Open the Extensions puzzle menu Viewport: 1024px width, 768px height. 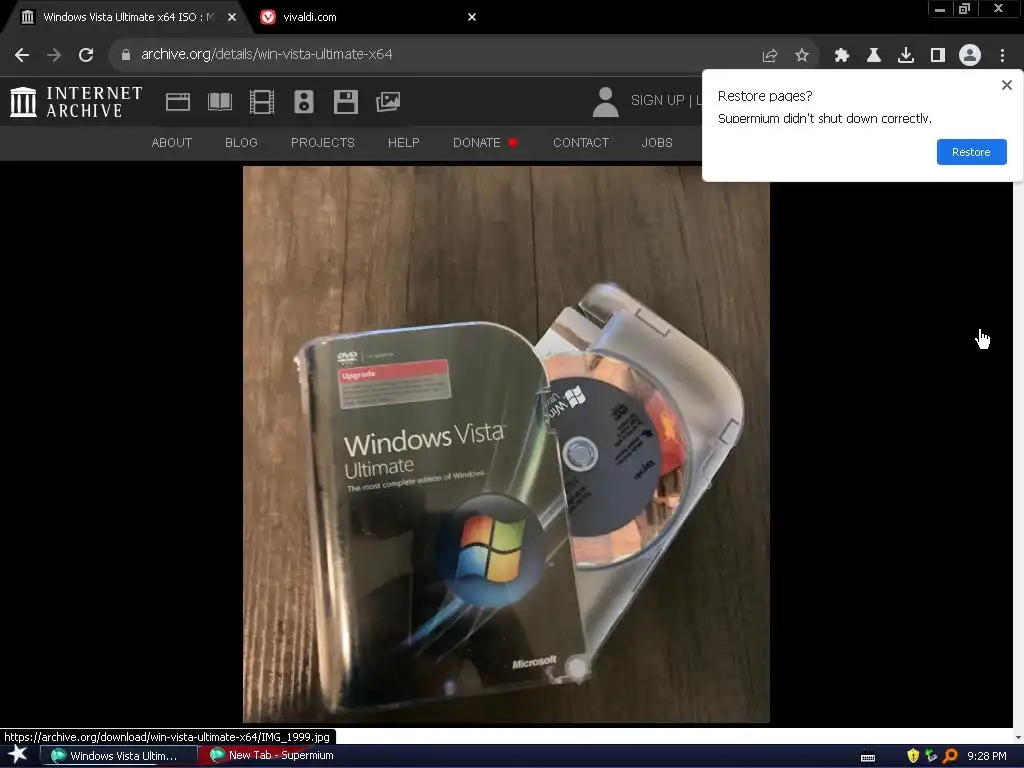click(x=841, y=56)
